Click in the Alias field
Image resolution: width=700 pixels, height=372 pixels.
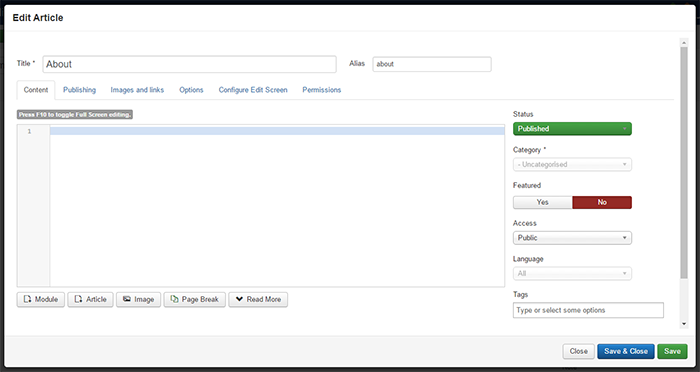(432, 64)
